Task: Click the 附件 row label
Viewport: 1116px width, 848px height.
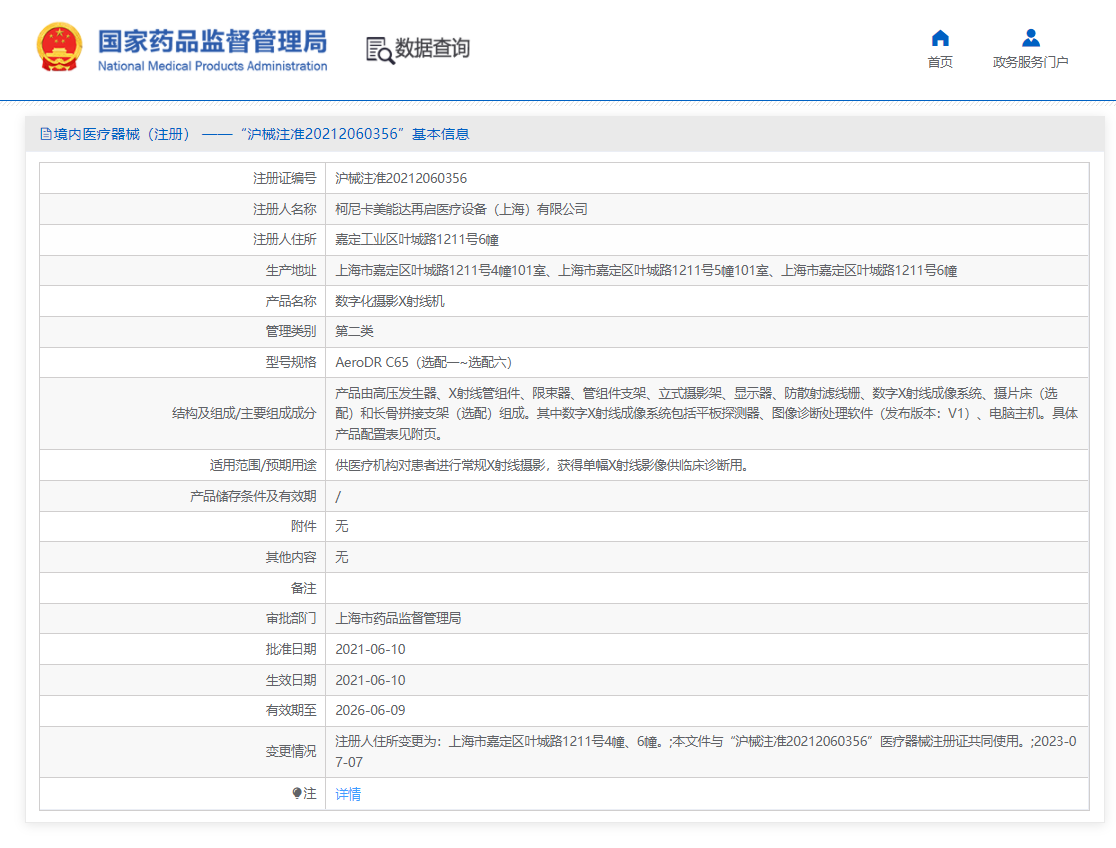Action: coord(304,526)
